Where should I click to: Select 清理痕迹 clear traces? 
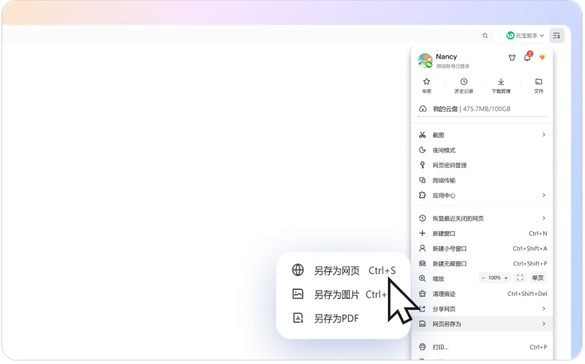click(482, 294)
